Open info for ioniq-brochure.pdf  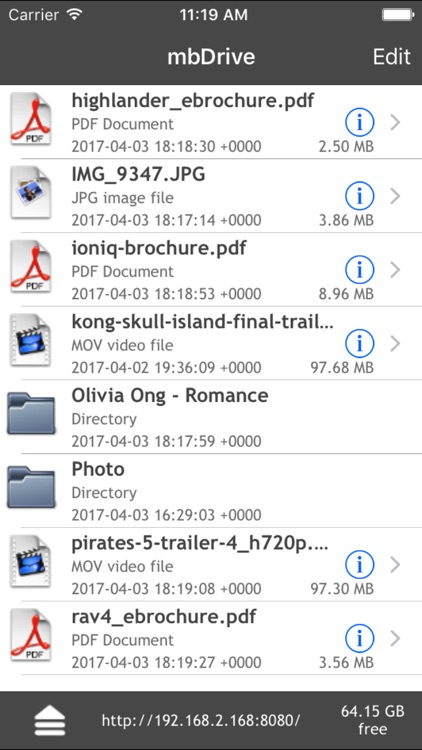tap(359, 270)
